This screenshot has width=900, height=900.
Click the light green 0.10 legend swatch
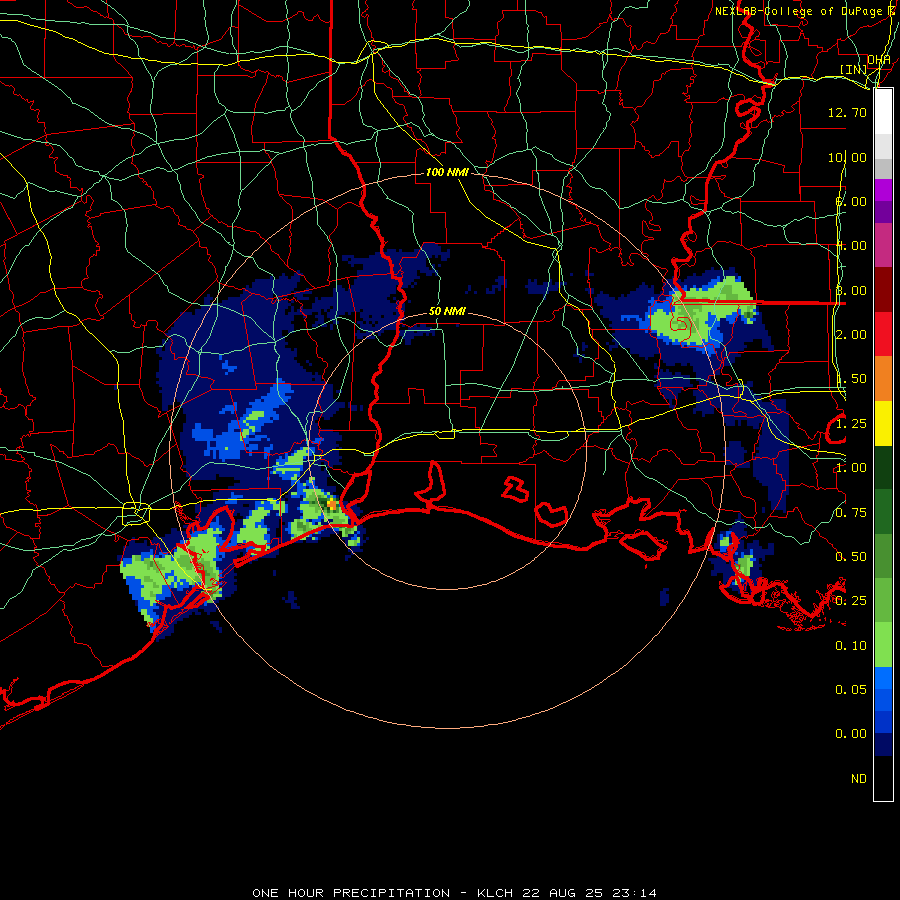[883, 645]
